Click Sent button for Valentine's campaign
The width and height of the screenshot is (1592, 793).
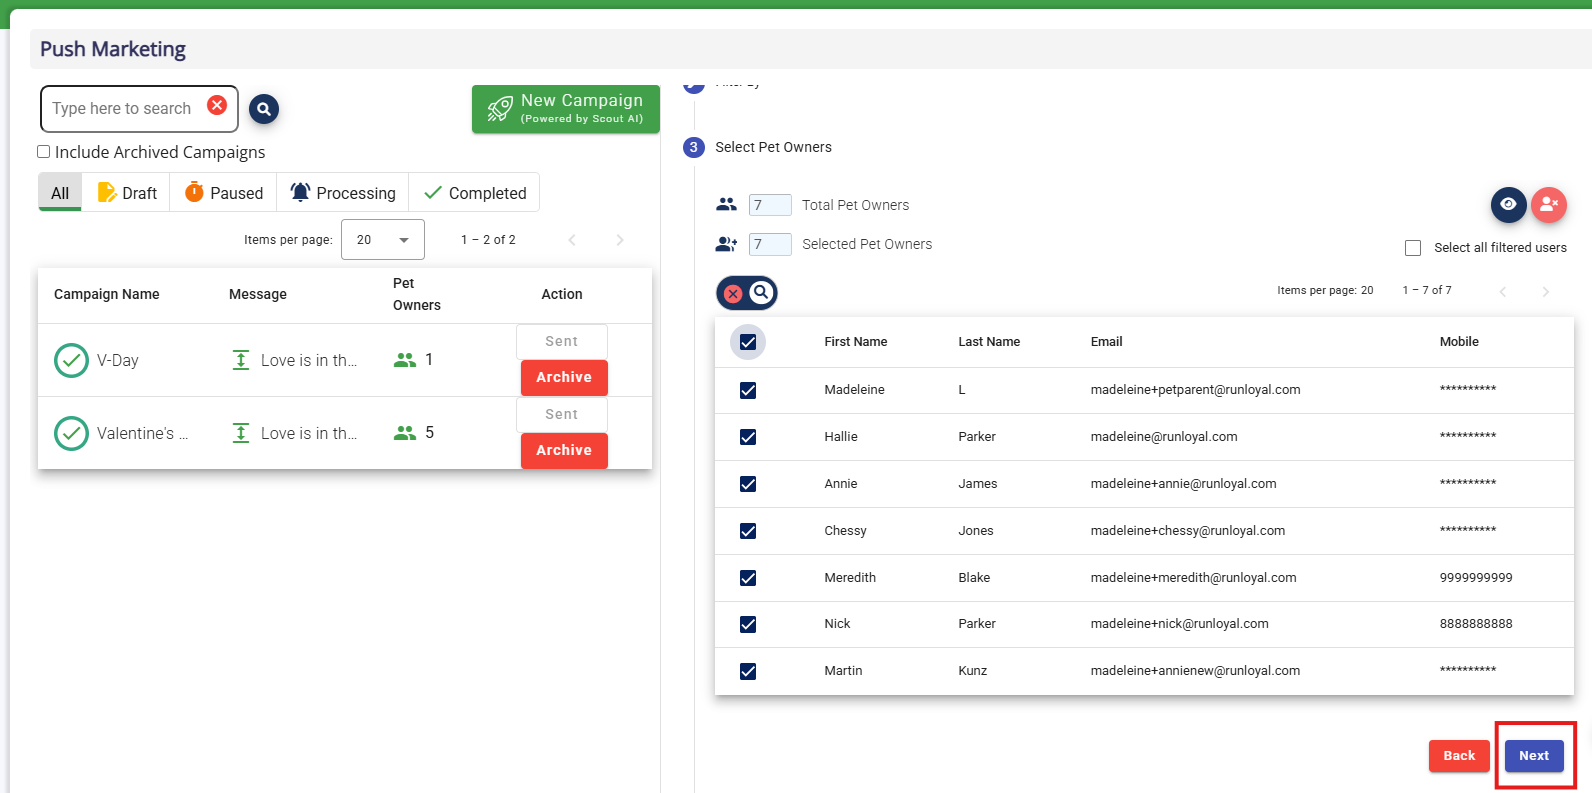(x=562, y=414)
